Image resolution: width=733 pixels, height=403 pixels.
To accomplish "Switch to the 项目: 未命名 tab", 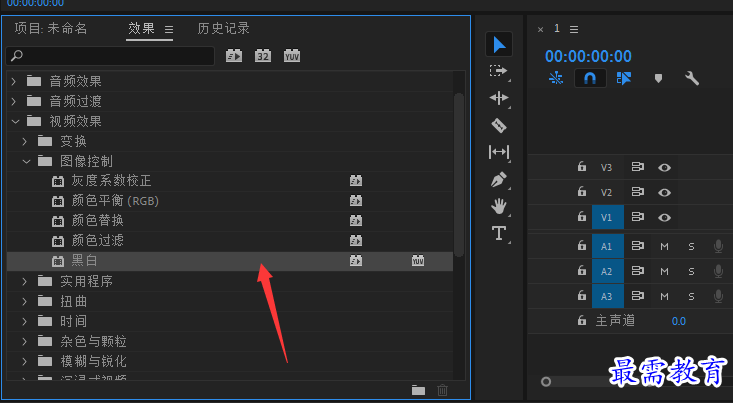I will coord(50,29).
